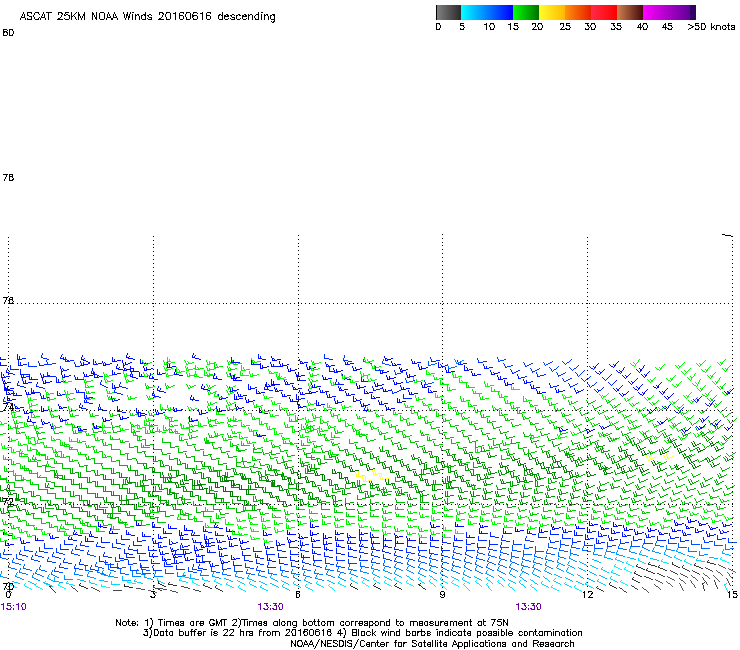Click the note "Times are GMT" line
740x650 pixels.
point(312,623)
